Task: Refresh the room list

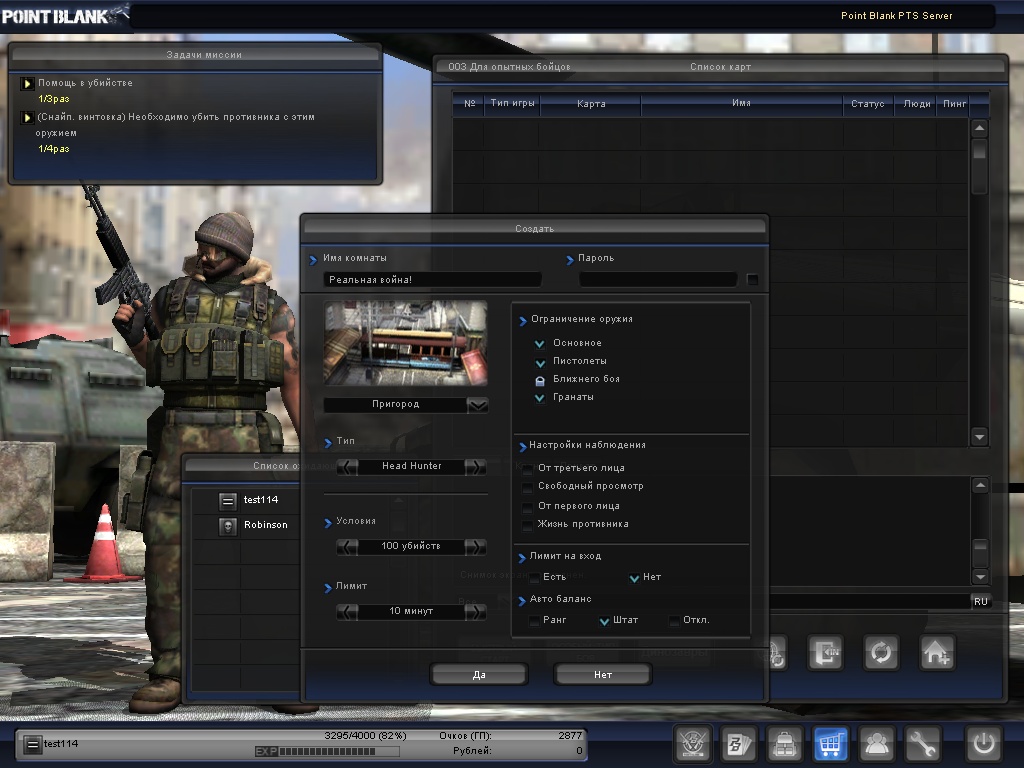Action: (x=881, y=653)
